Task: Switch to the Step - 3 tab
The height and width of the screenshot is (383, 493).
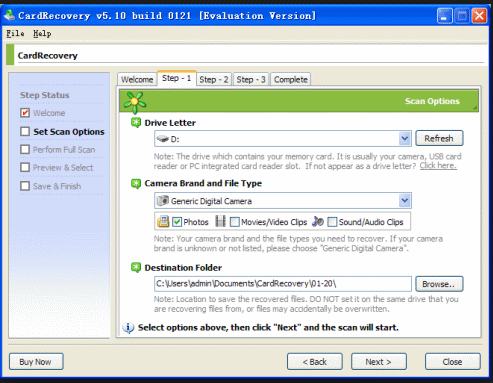Action: coord(251,79)
